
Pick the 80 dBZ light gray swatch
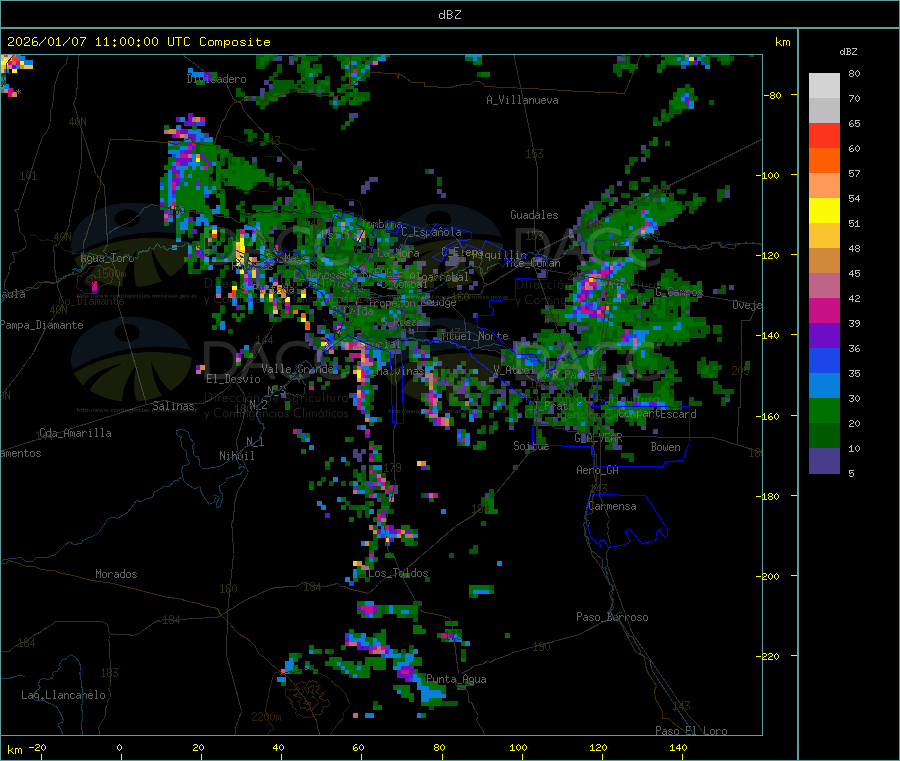[824, 86]
